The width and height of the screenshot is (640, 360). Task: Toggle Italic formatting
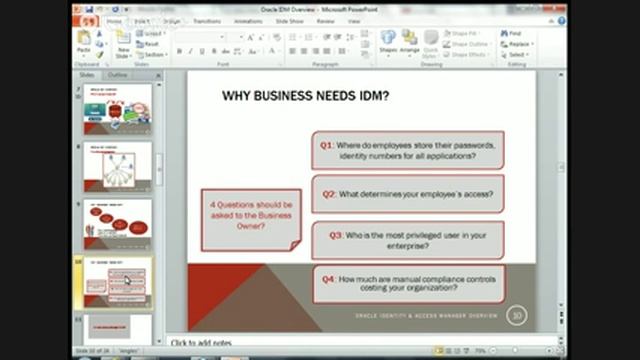coord(191,51)
